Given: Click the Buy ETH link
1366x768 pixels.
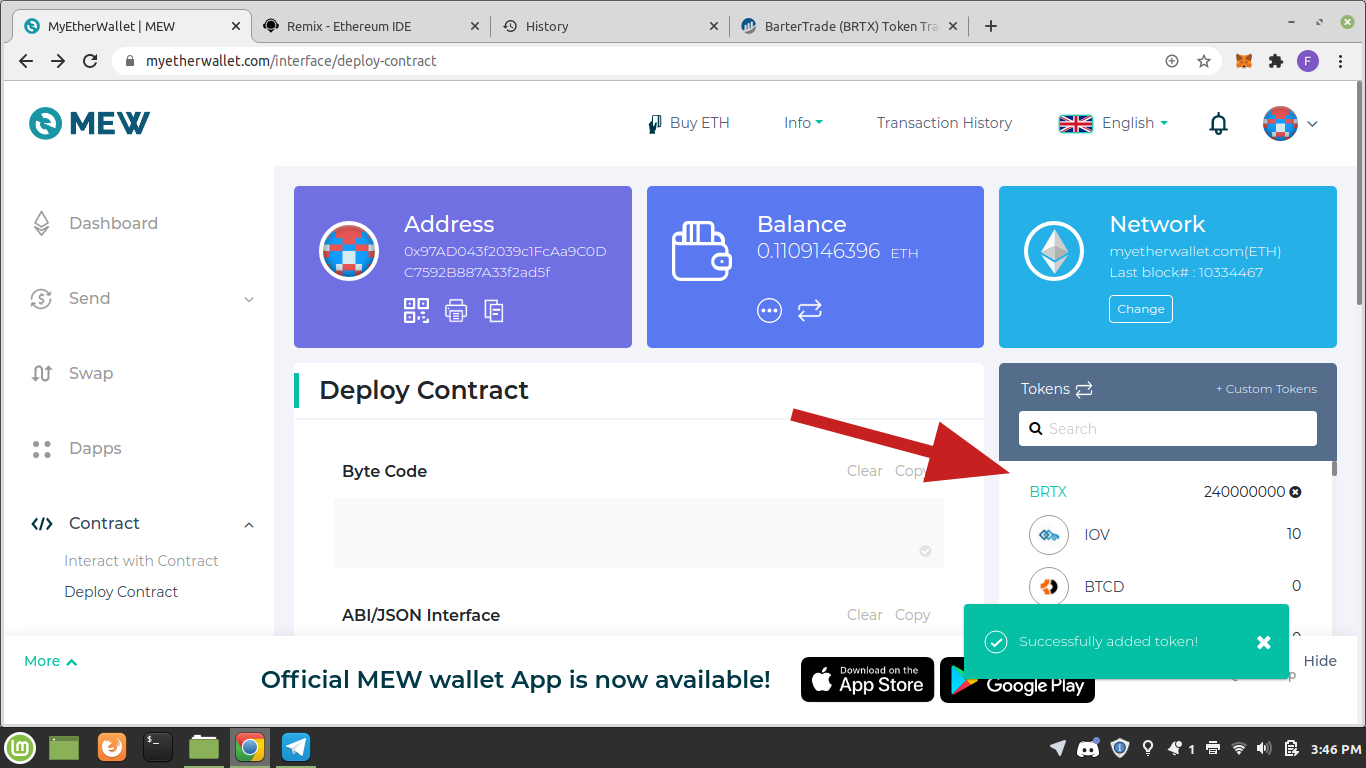Looking at the screenshot, I should coord(689,123).
